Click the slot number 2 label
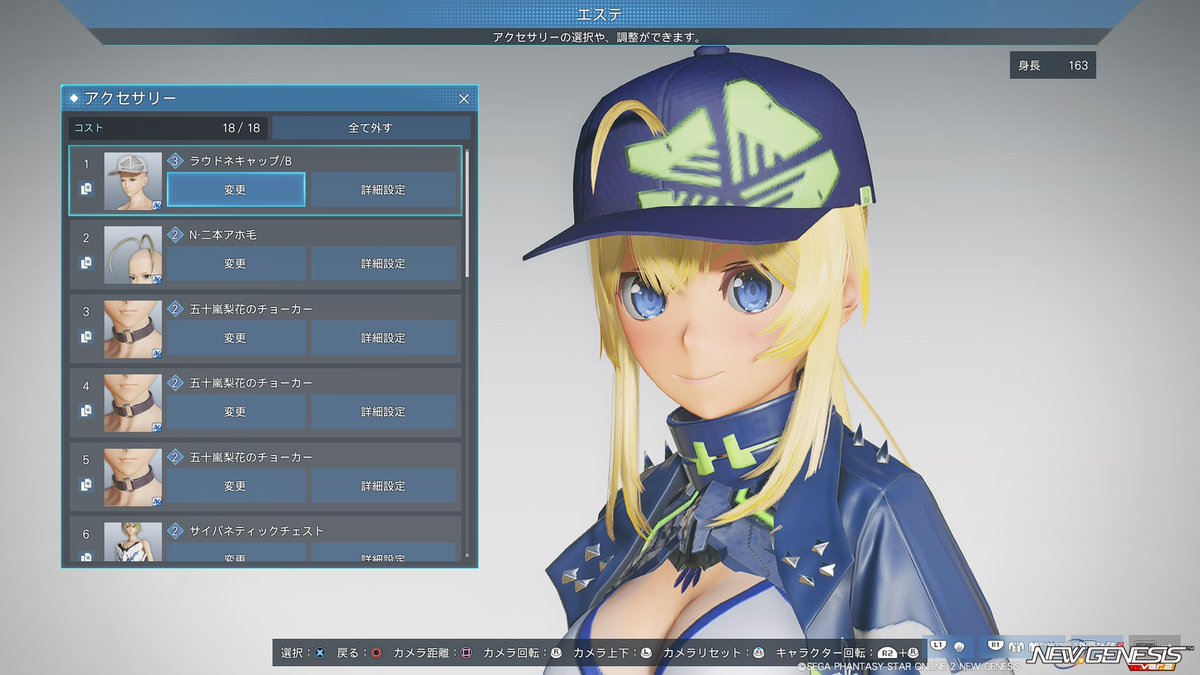The height and width of the screenshot is (675, 1200). tap(86, 238)
